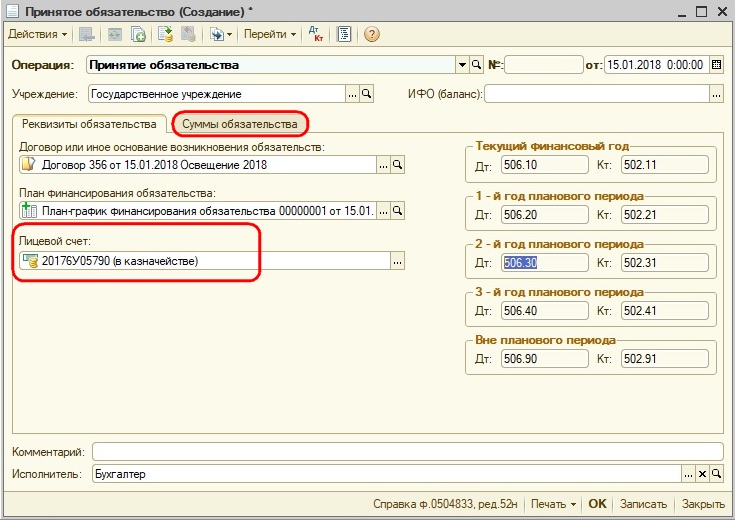Click the Текущий финансовый год group label
This screenshot has width=735, height=520.
point(552,146)
